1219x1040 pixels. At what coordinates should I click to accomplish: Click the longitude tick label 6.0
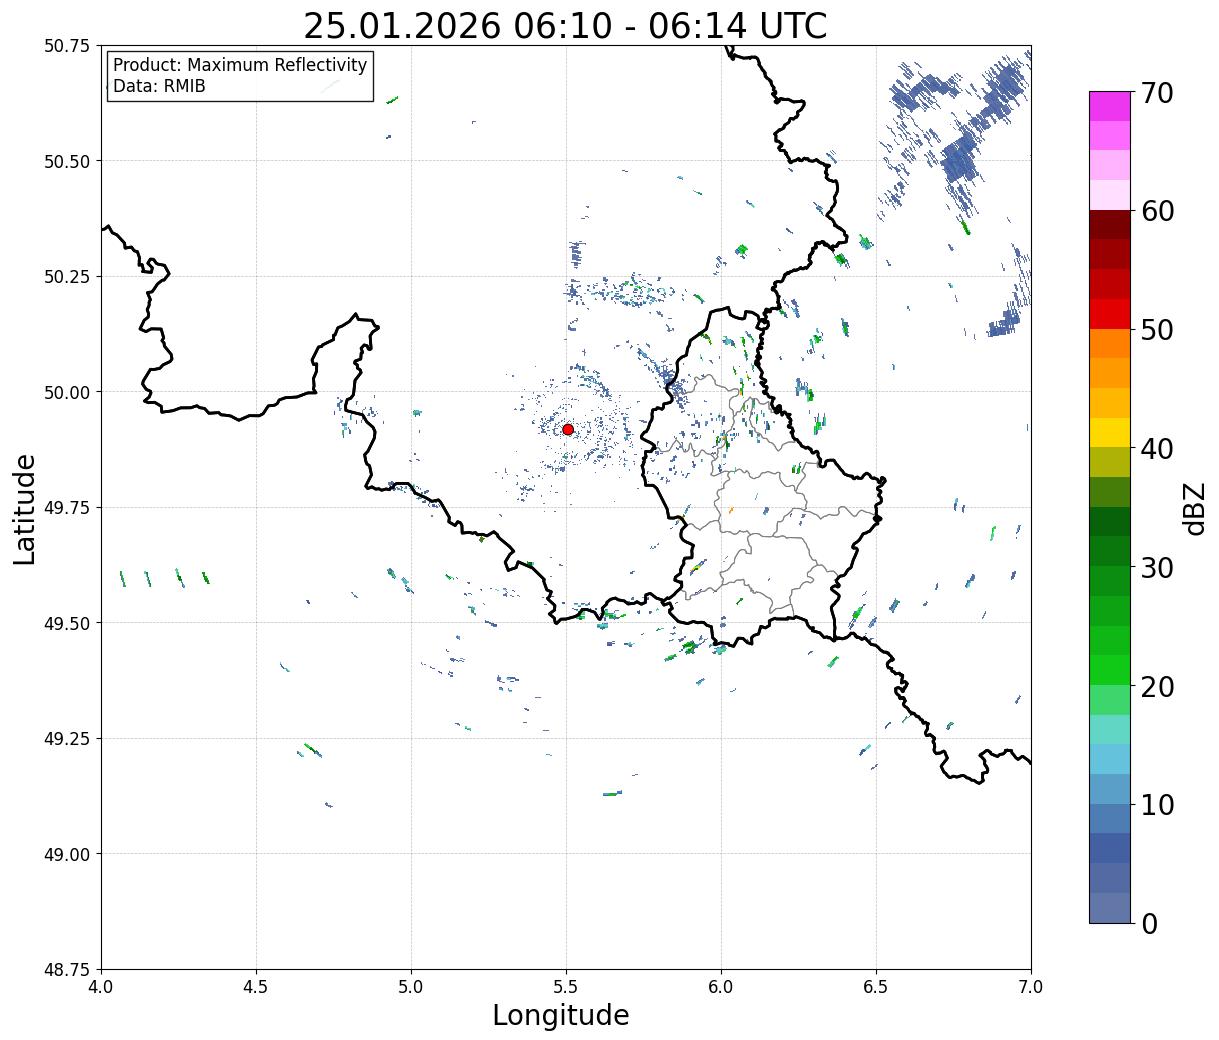pos(721,987)
